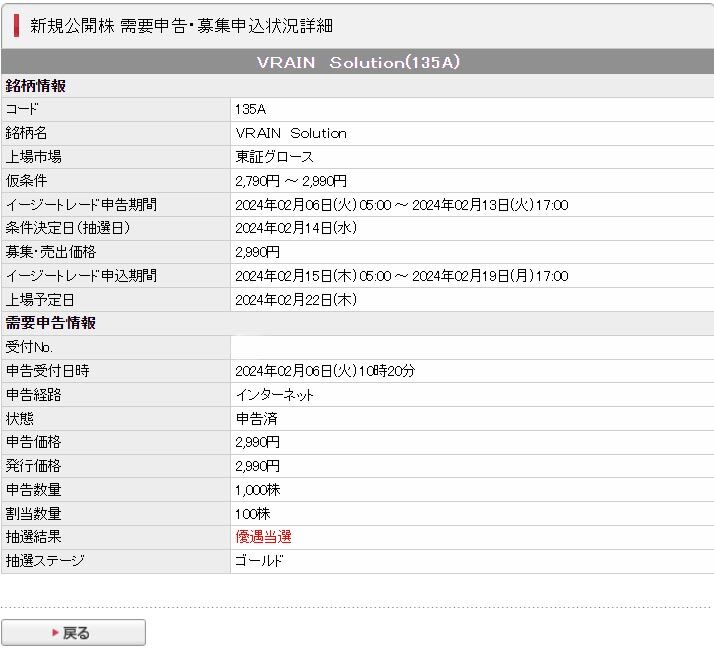Click the empty 受付No. value cell
Image resolution: width=714 pixels, height=661 pixels.
tap(472, 347)
